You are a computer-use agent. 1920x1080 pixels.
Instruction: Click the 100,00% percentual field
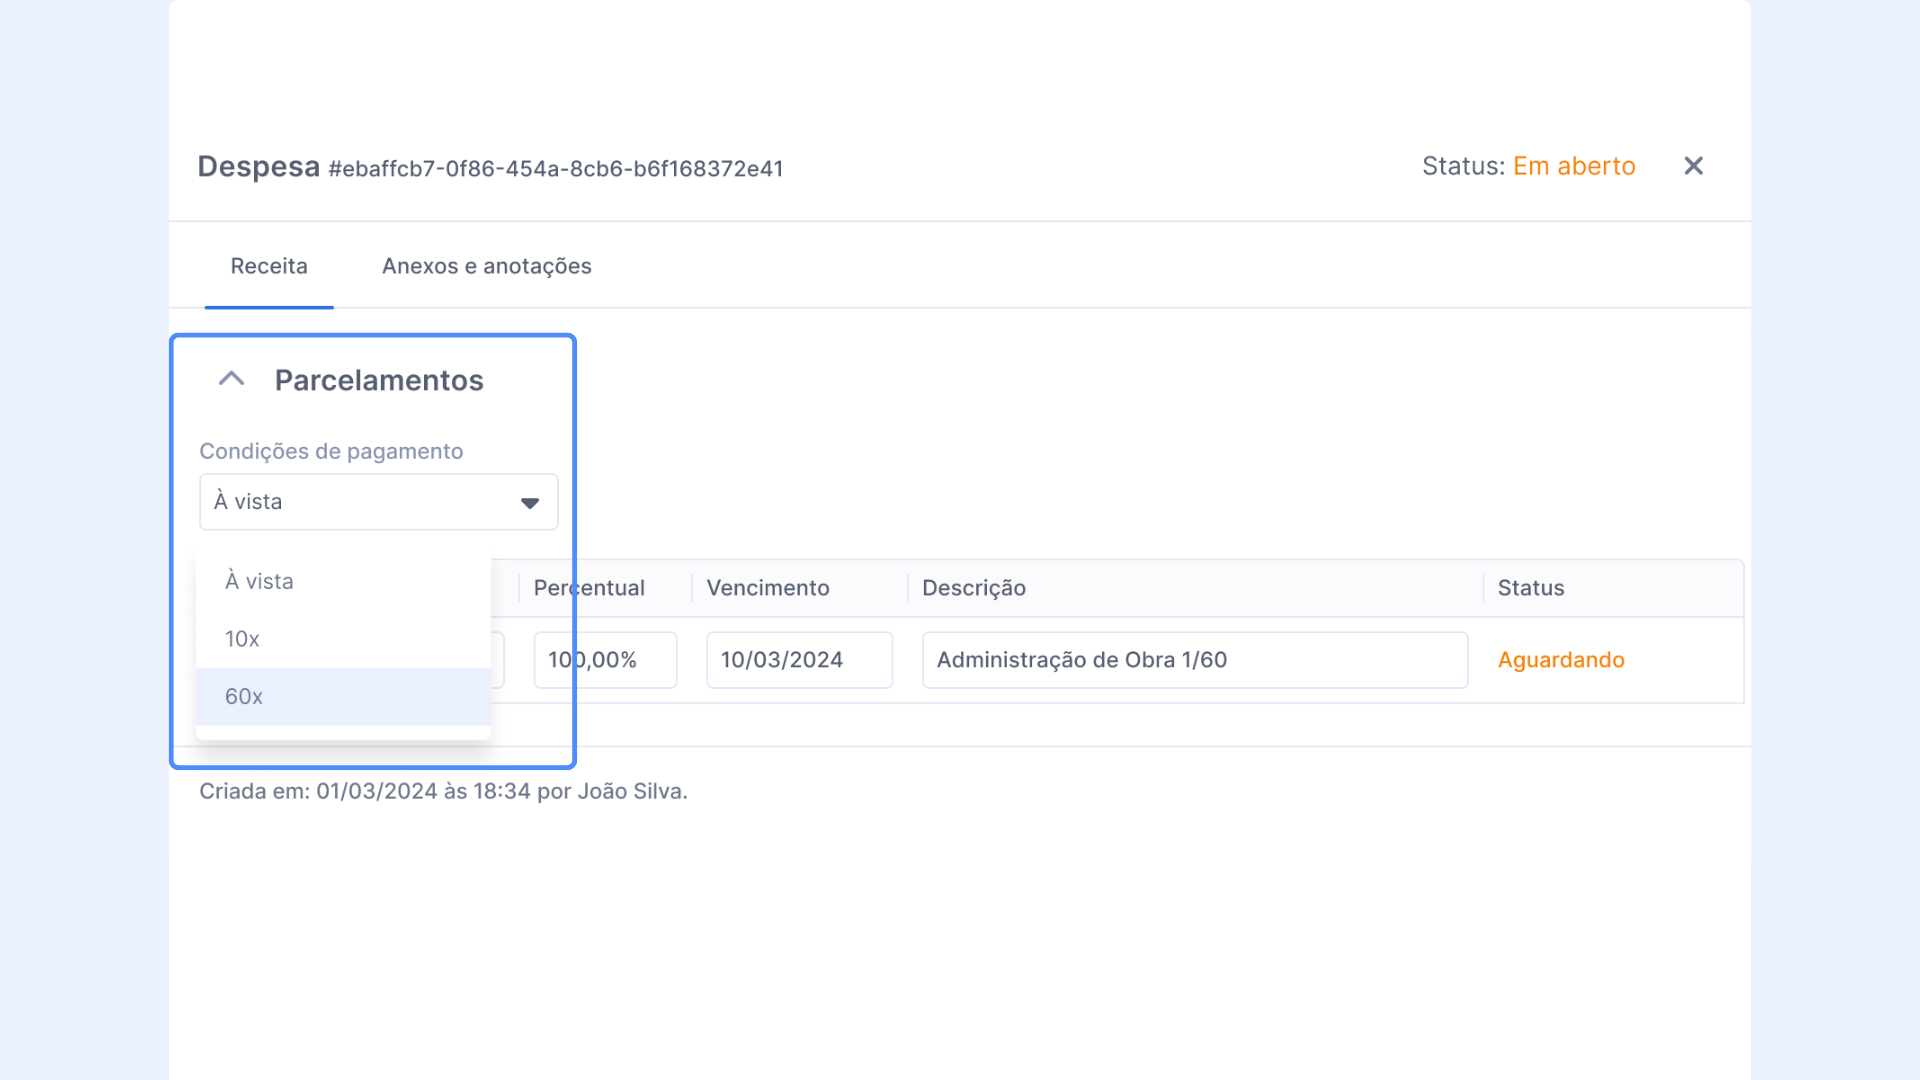620,660
